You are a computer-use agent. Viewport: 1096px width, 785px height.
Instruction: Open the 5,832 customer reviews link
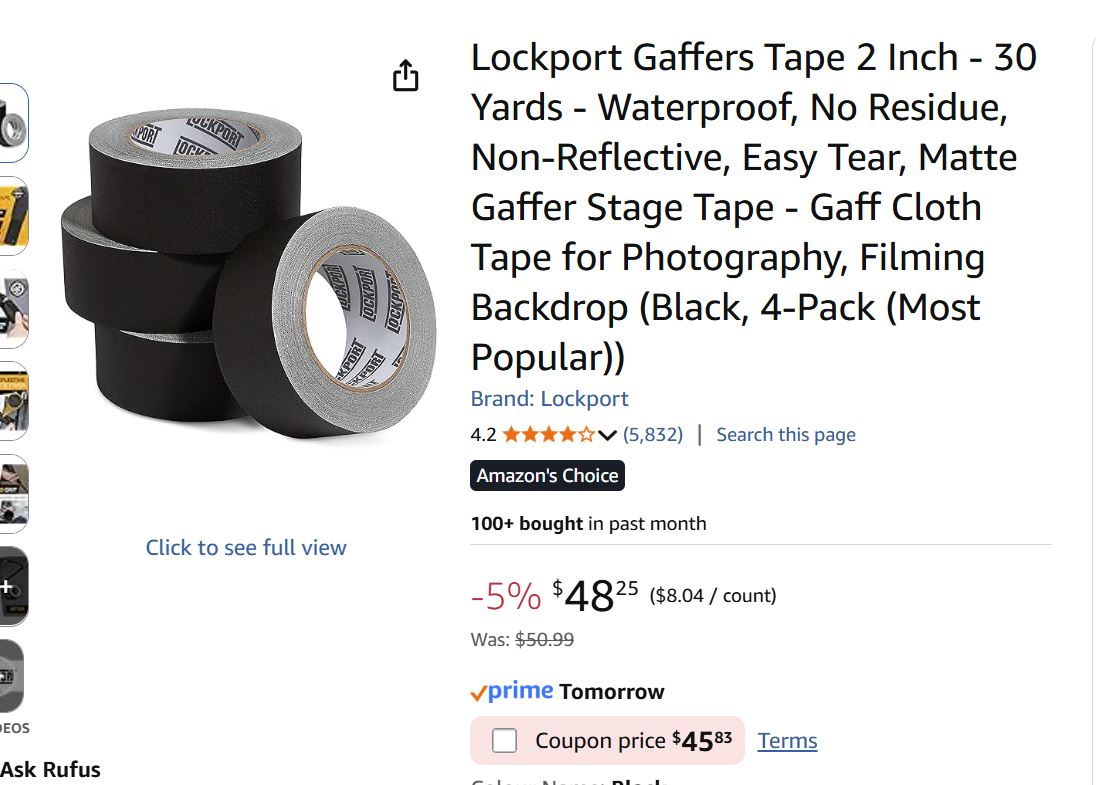coord(652,435)
